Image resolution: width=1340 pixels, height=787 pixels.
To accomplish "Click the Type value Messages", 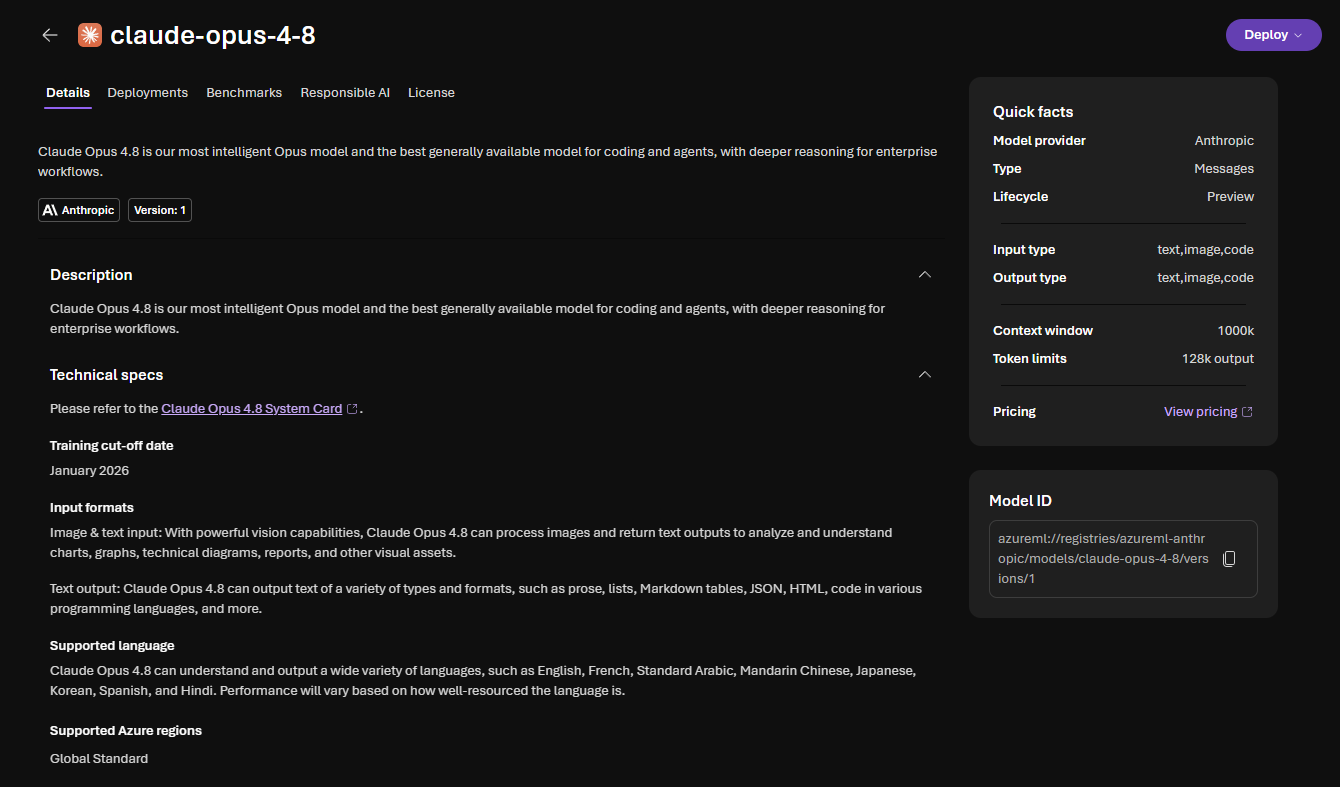I will coord(1224,169).
